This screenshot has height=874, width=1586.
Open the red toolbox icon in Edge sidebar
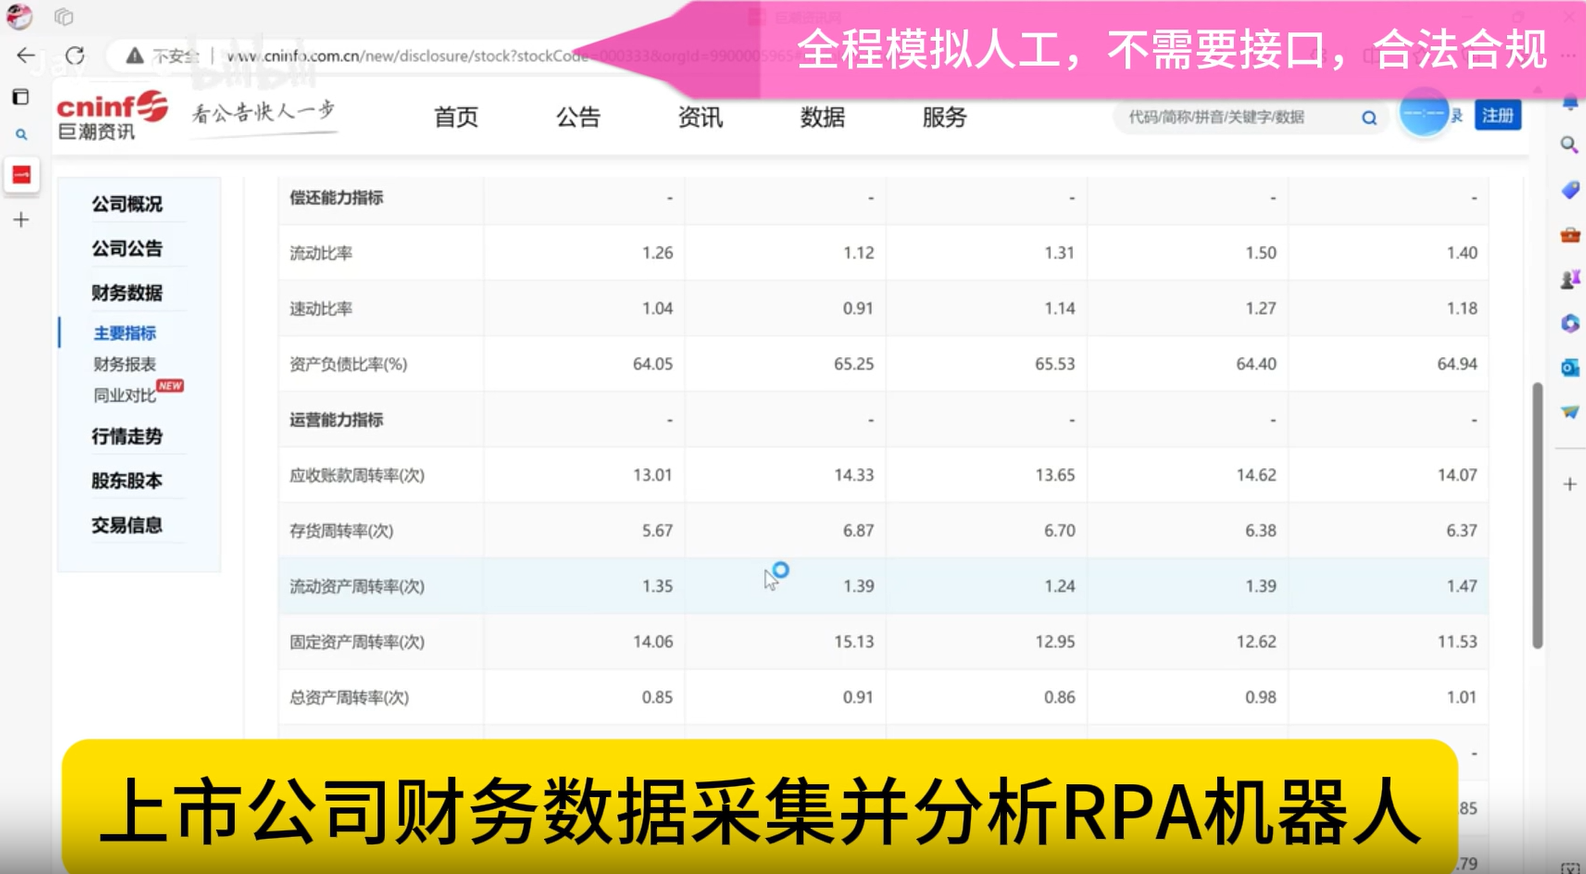click(x=1570, y=235)
